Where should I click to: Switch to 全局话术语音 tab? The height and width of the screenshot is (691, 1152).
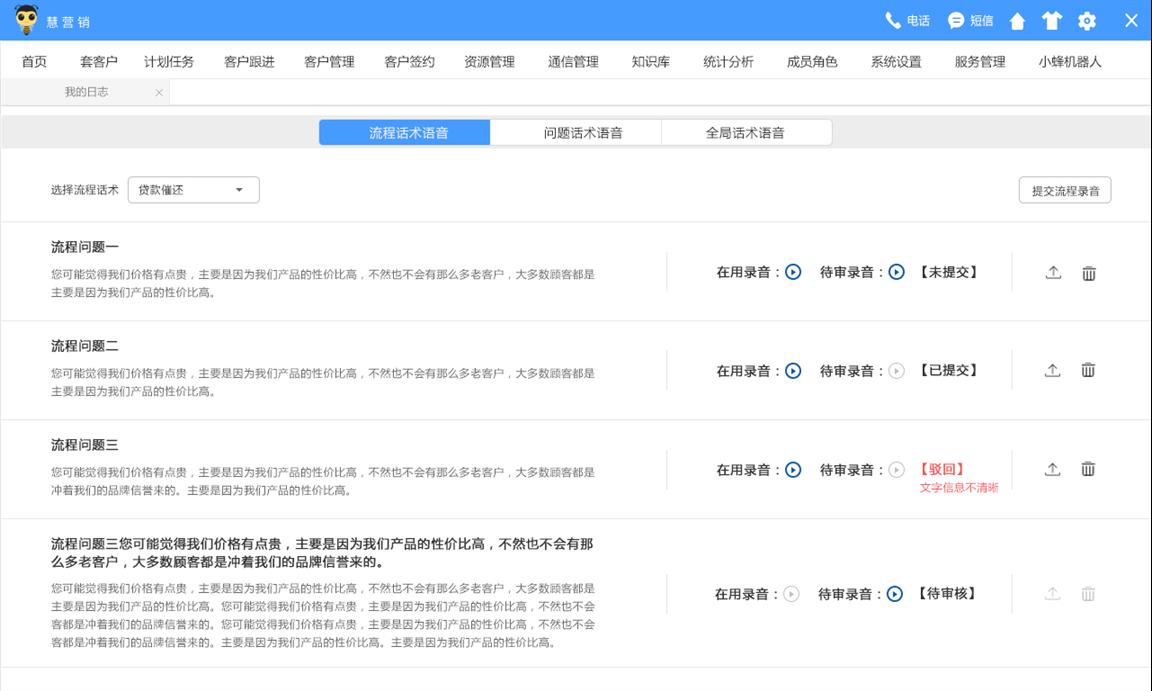click(x=746, y=133)
